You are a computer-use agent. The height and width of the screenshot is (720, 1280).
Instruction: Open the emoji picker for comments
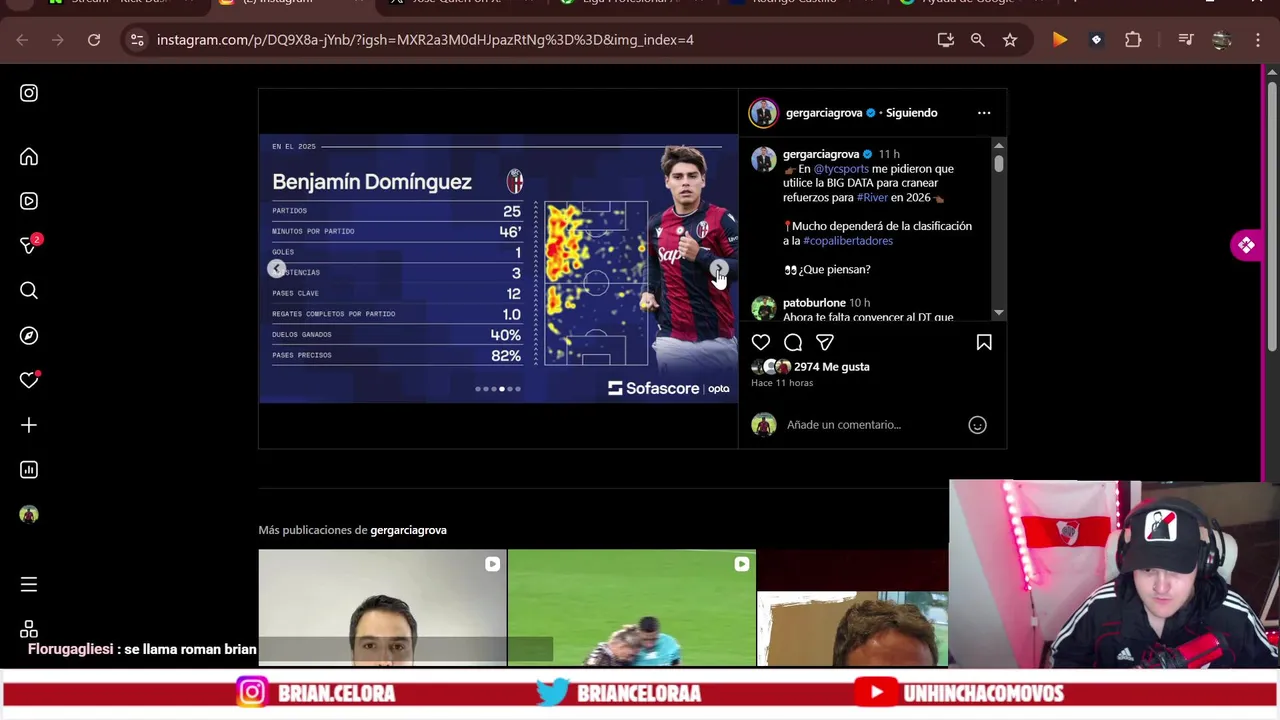(977, 425)
